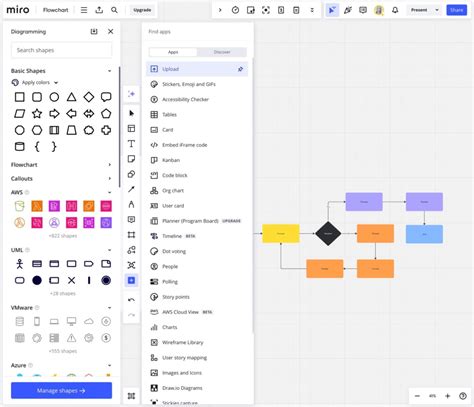Collapse the VMware shapes section

[109, 308]
